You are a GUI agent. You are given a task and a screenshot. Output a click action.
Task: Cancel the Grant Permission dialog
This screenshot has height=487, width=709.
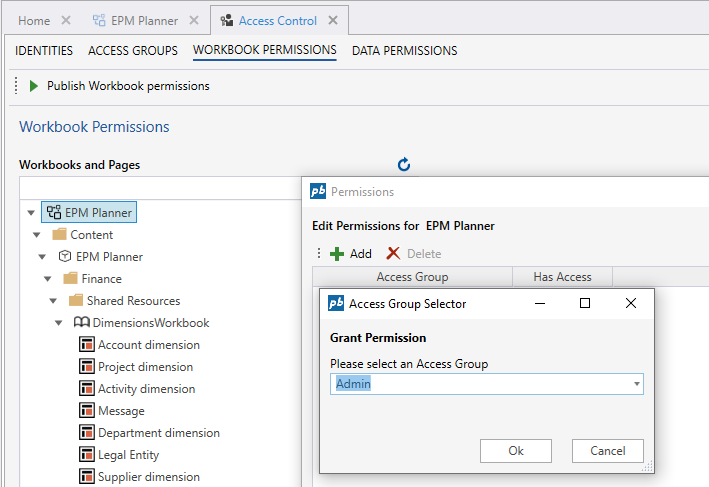pyautogui.click(x=607, y=451)
